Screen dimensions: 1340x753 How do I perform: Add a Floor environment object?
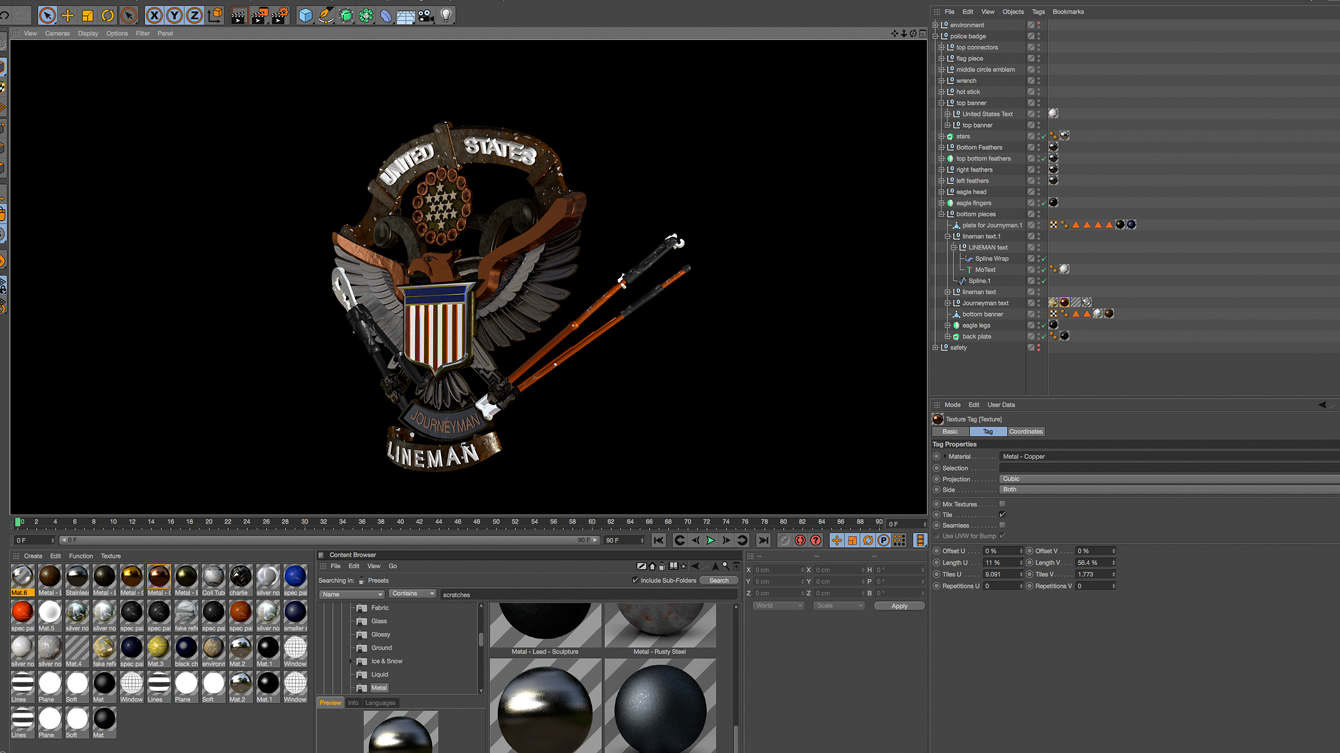coord(406,16)
